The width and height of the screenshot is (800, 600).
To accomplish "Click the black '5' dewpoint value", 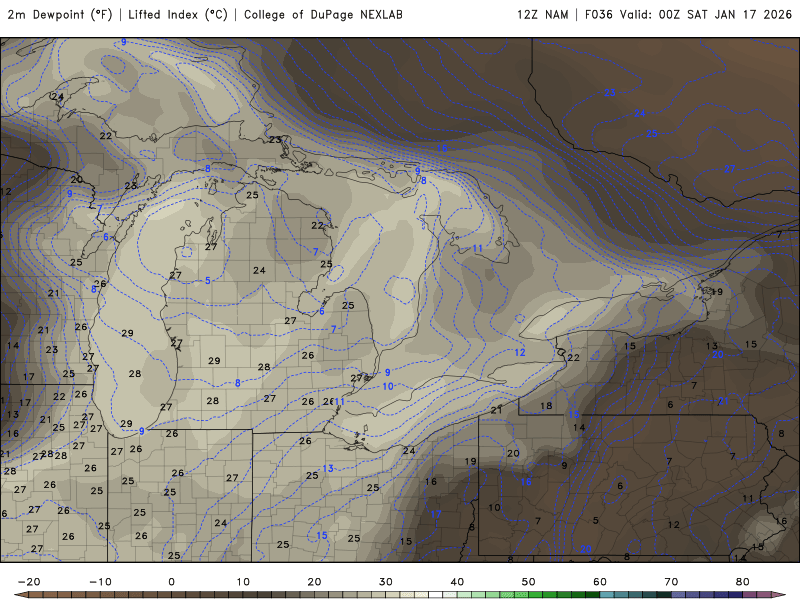I will [x=595, y=521].
